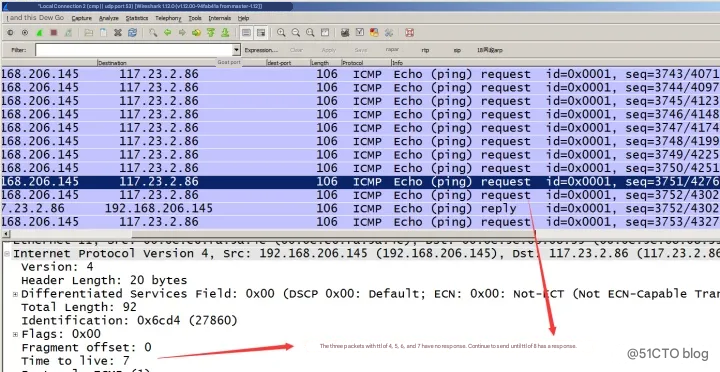The image size is (720, 372).
Task: Click the Save filter button
Action: tap(361, 50)
